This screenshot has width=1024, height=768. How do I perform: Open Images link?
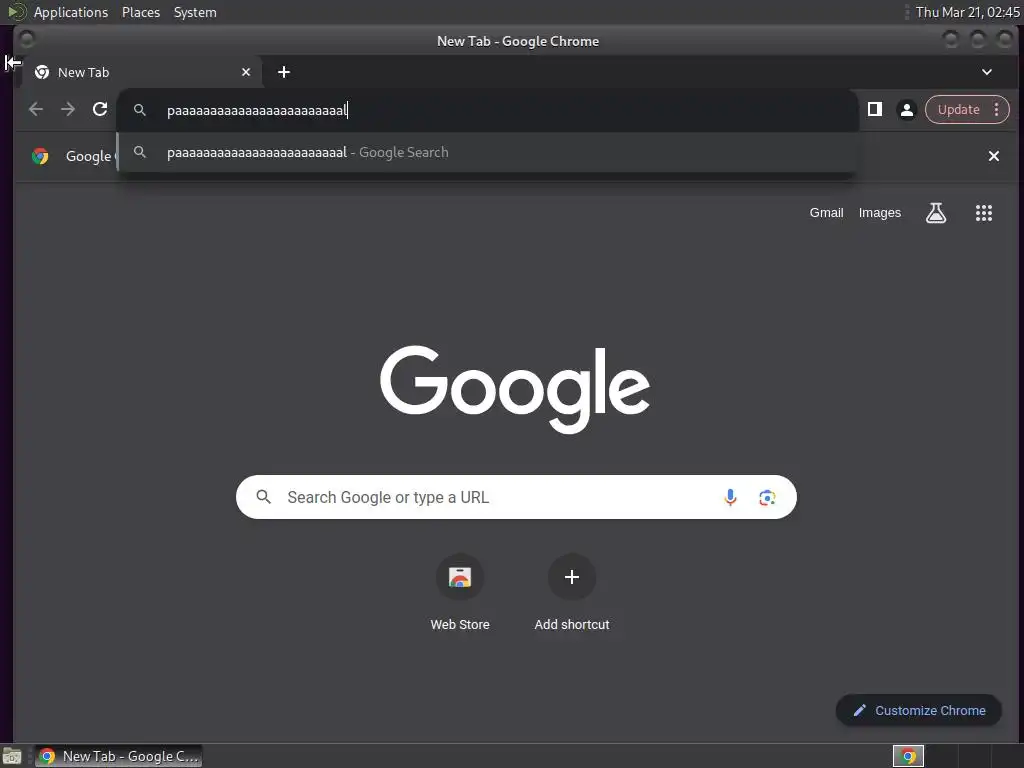[x=880, y=213]
